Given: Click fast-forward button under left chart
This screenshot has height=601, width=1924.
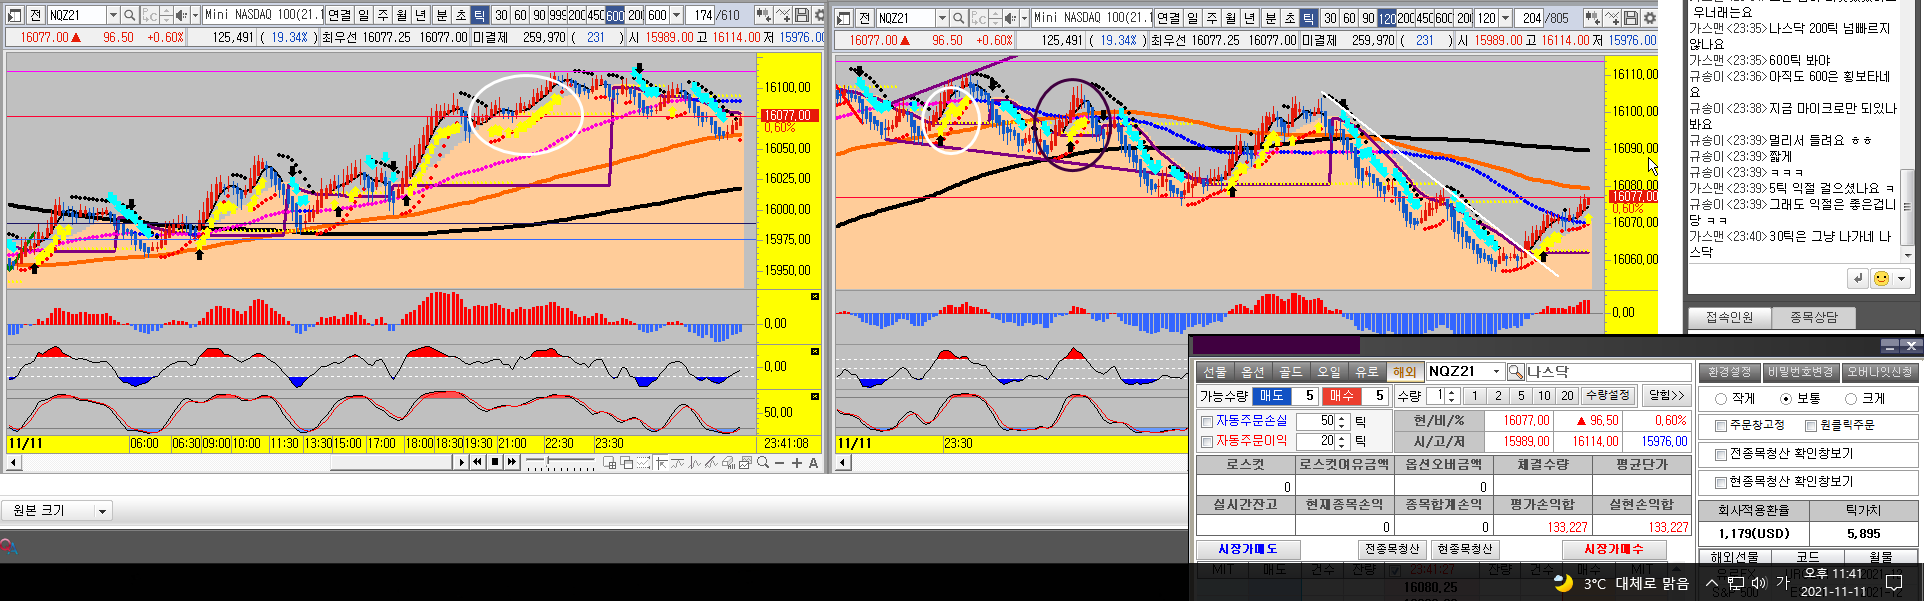Looking at the screenshot, I should click(512, 462).
